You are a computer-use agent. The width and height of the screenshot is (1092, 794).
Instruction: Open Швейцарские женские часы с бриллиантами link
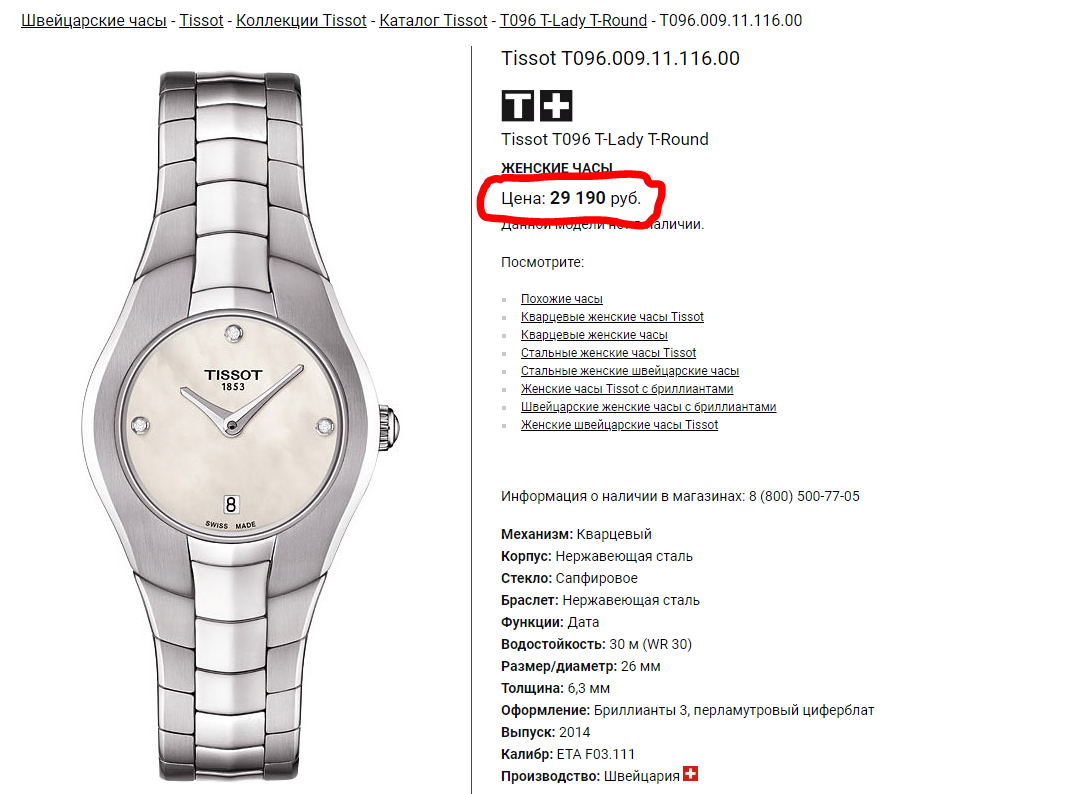(648, 407)
